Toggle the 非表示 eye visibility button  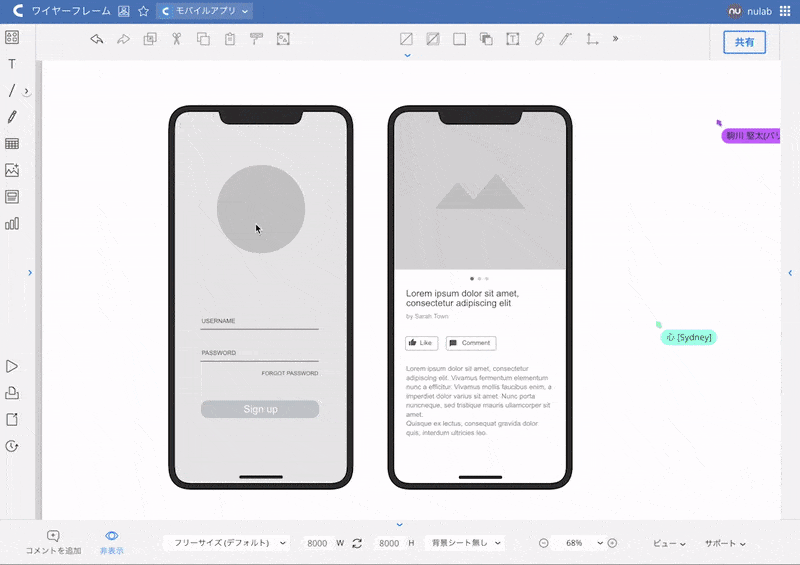112,542
